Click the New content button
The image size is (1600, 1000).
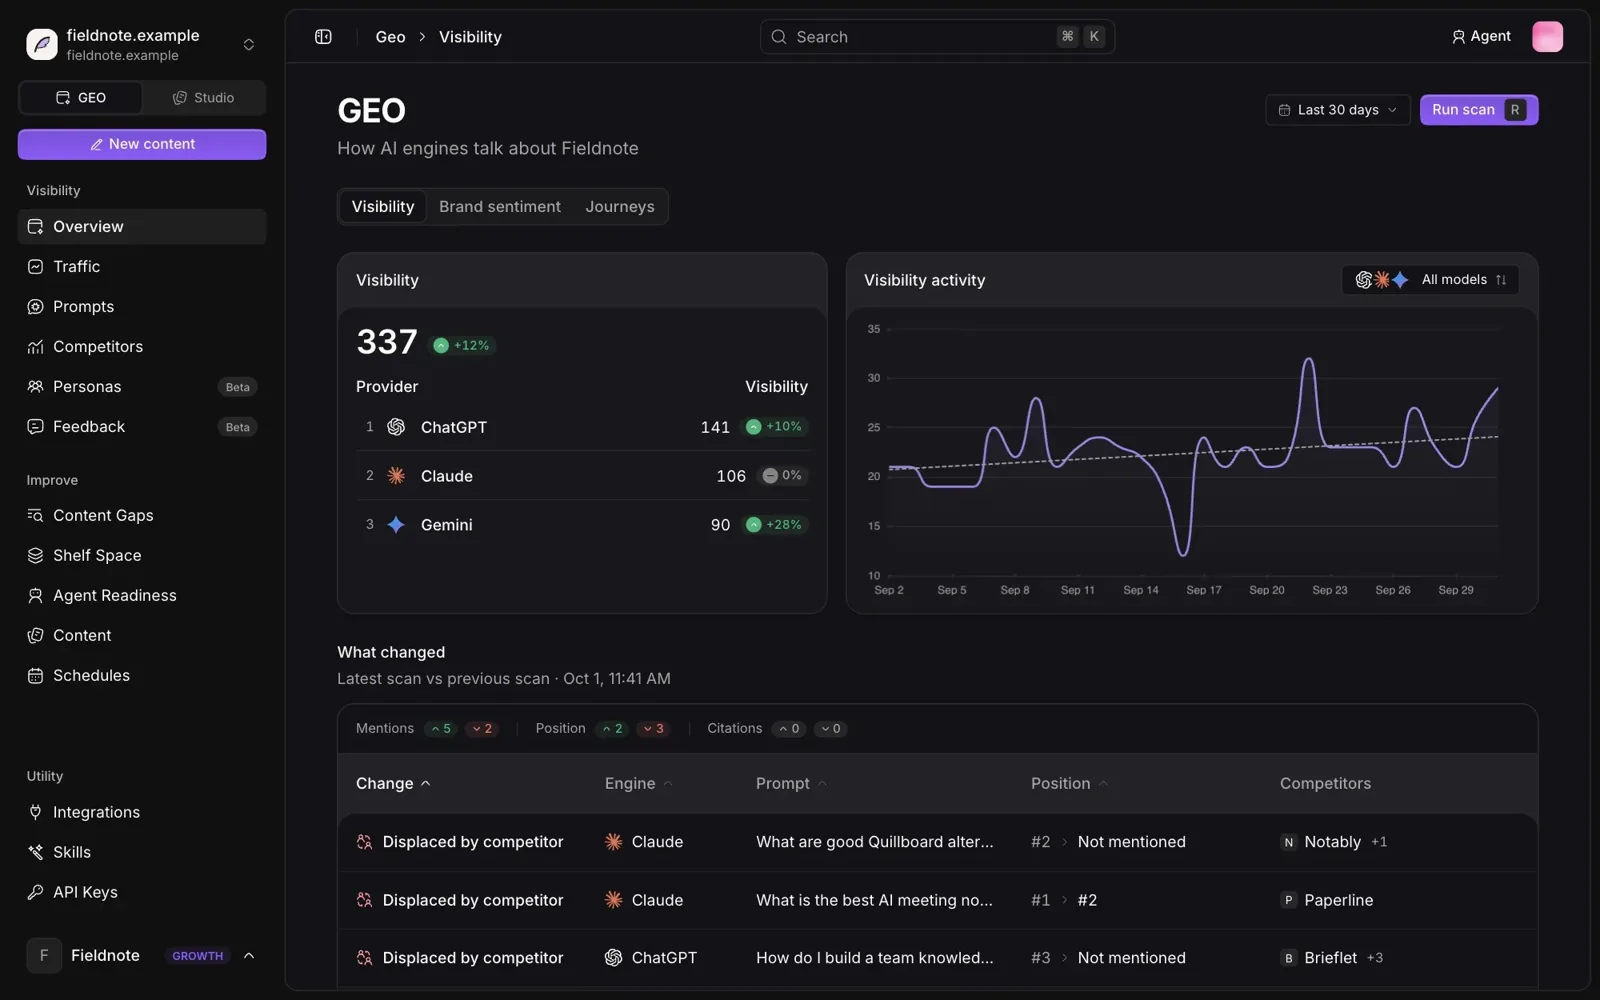(142, 144)
